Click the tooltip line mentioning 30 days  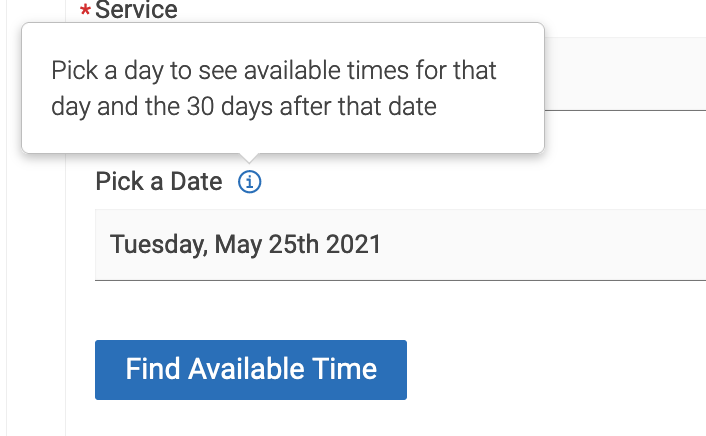[x=244, y=107]
